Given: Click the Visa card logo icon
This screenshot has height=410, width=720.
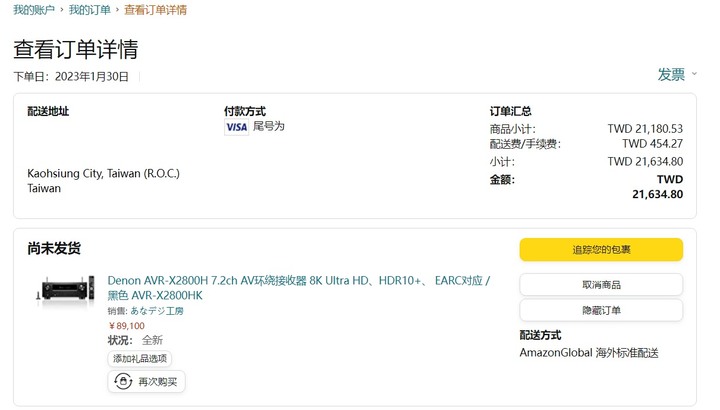Looking at the screenshot, I should [x=236, y=127].
